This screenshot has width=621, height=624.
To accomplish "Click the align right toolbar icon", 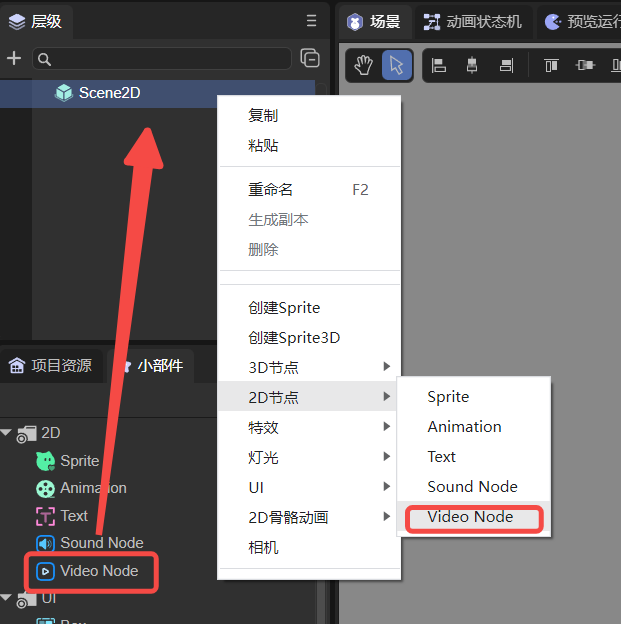I will (x=505, y=65).
